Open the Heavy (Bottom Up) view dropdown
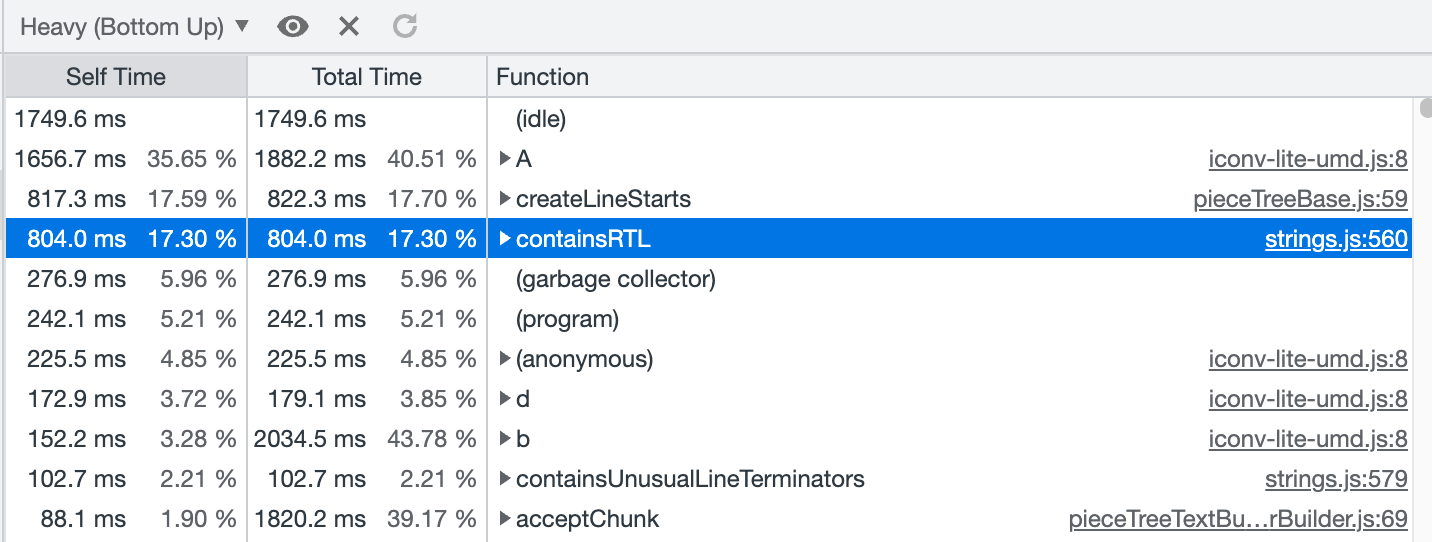Screen dimensions: 1432x542 (134, 27)
